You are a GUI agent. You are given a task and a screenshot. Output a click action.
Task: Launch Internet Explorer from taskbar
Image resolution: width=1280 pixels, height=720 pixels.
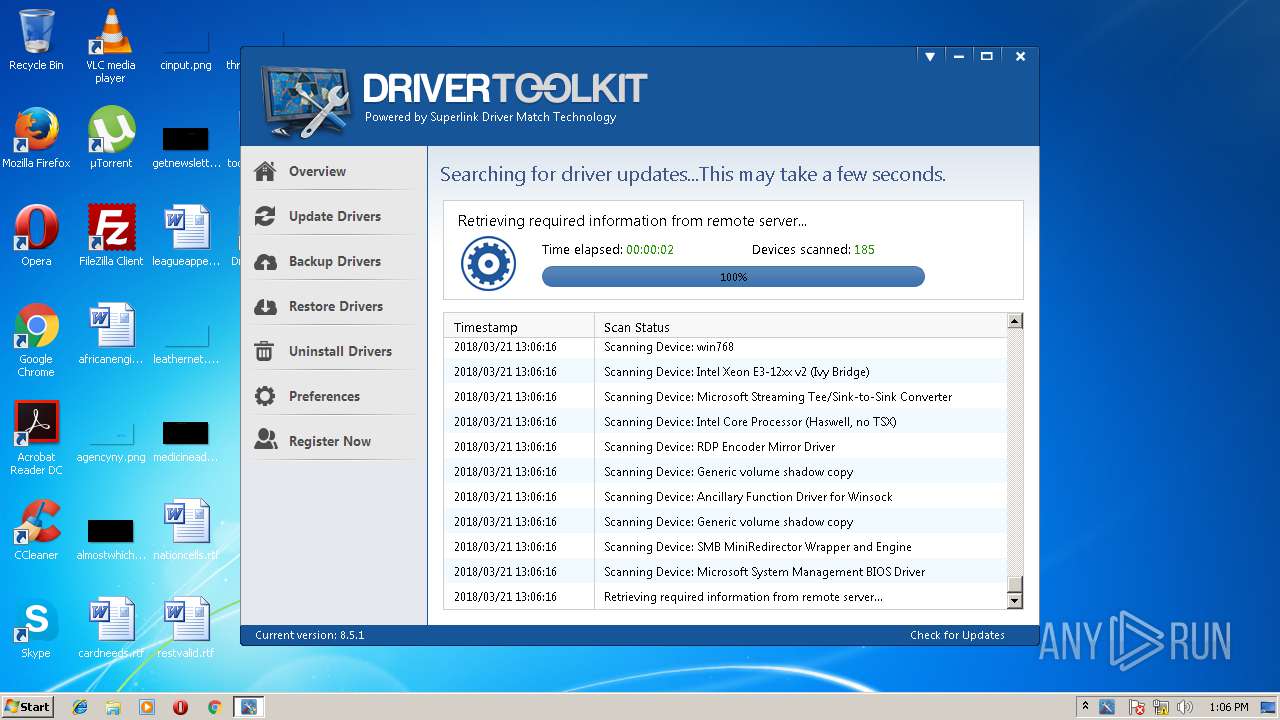80,707
